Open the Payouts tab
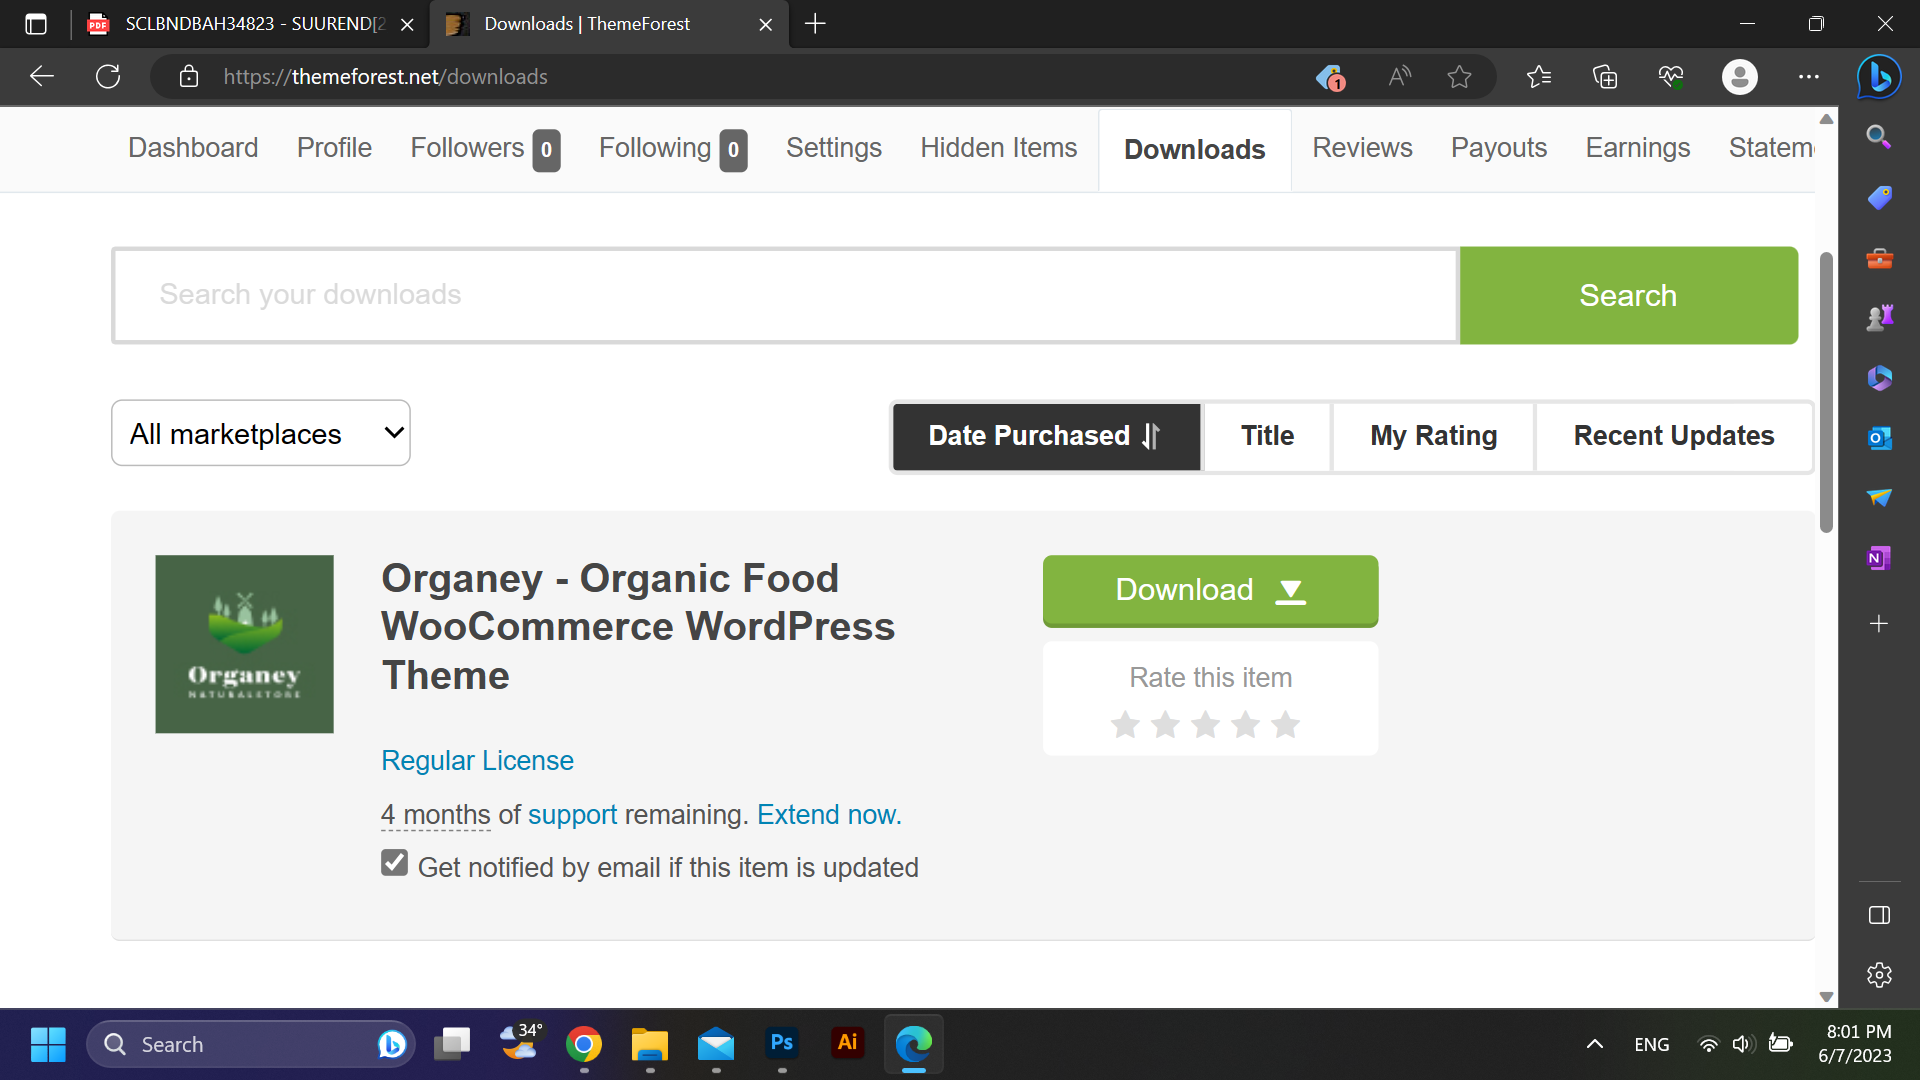 (1499, 148)
